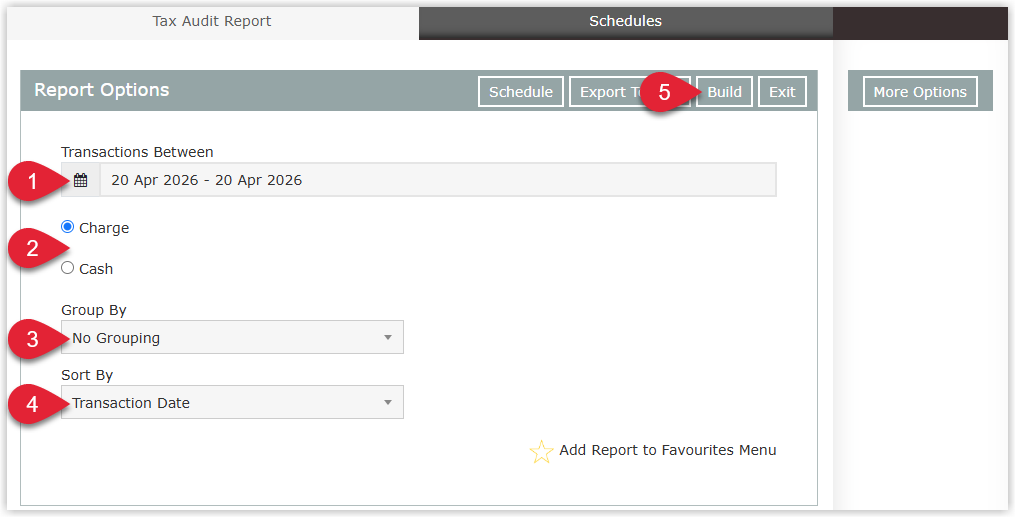This screenshot has width=1016, height=518.
Task: Switch to the Schedules tab
Action: tap(625, 21)
